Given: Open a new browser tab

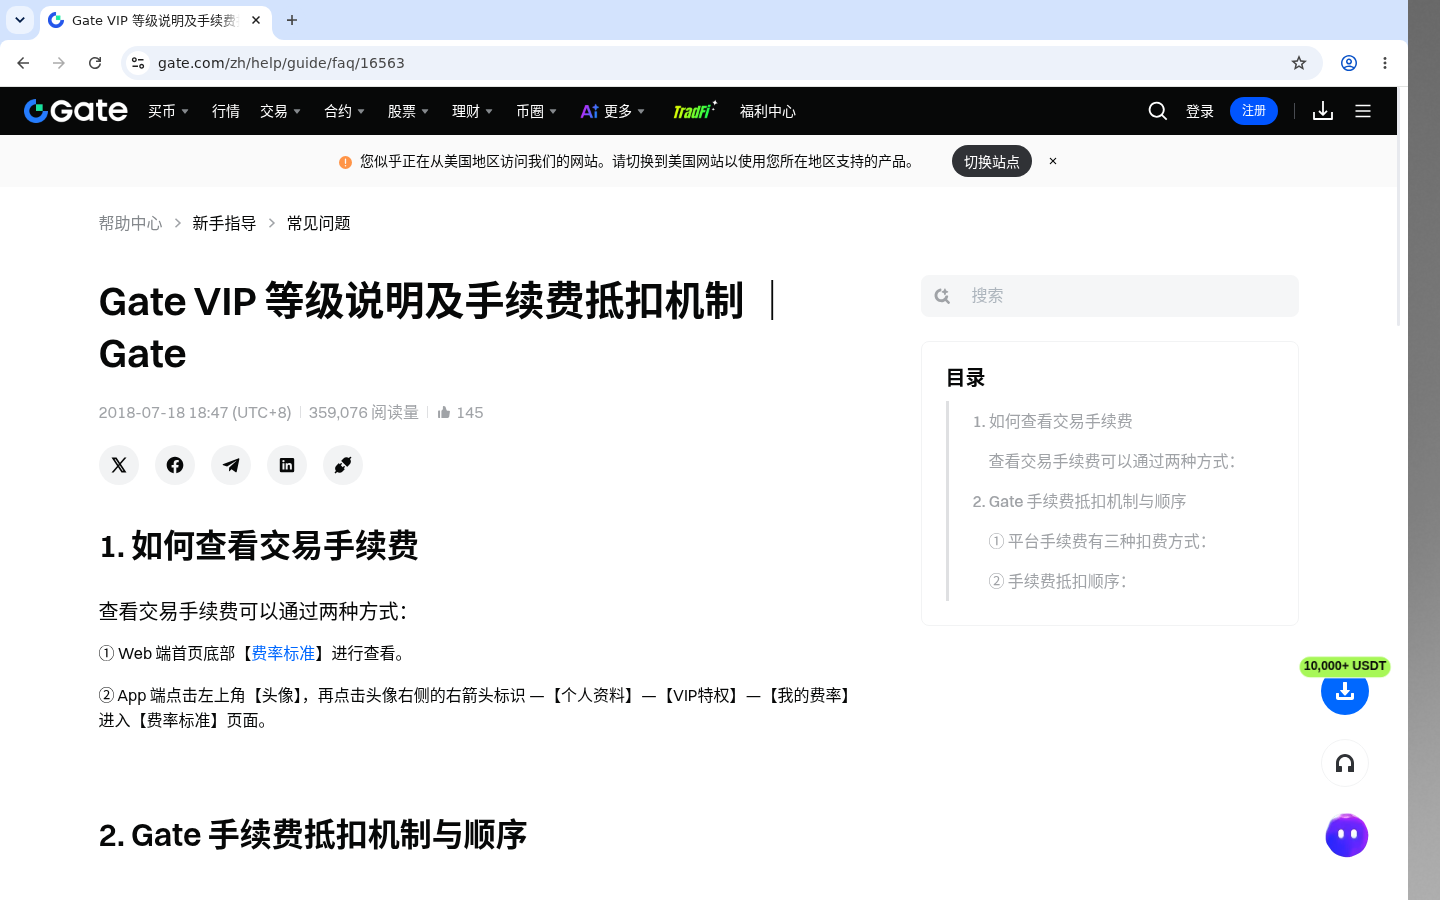Looking at the screenshot, I should click(x=292, y=20).
